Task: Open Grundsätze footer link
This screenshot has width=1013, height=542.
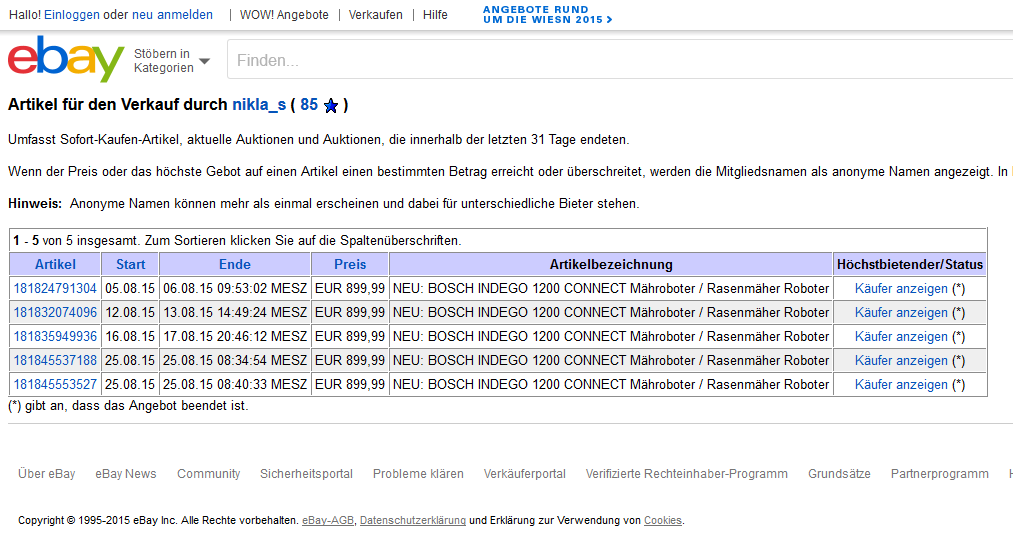Action: (x=839, y=474)
